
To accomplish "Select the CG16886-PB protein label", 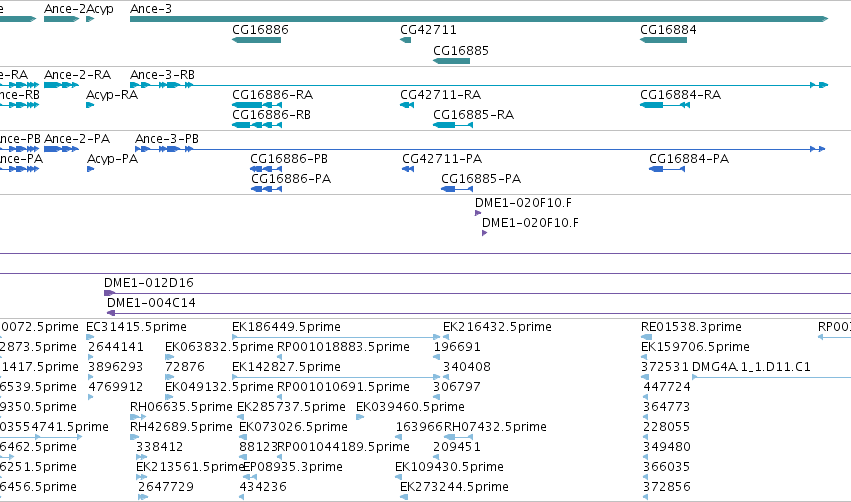I will tap(289, 158).
